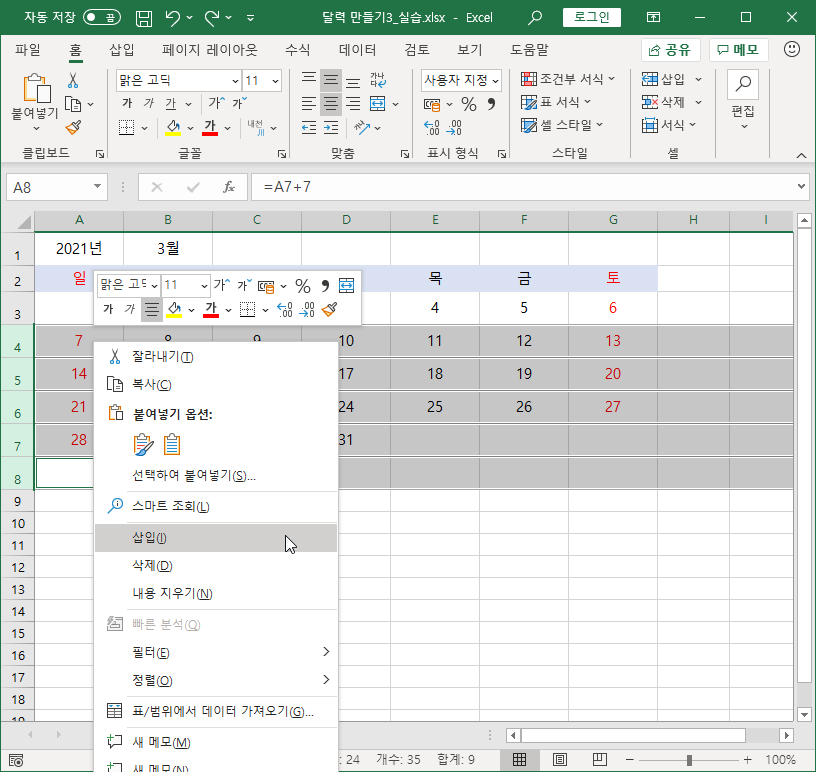Toggle Italic in ribbon font group
The height and width of the screenshot is (772, 816).
pos(149,104)
